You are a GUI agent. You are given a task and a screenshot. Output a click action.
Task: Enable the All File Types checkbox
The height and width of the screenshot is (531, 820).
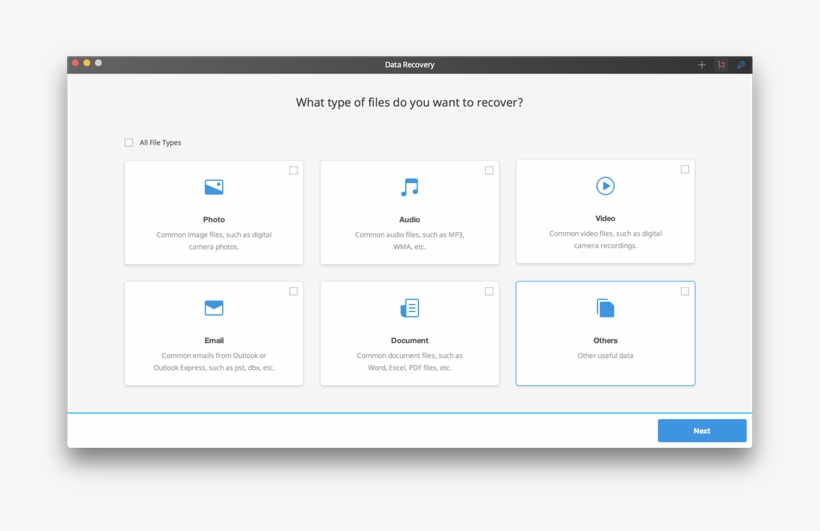129,143
